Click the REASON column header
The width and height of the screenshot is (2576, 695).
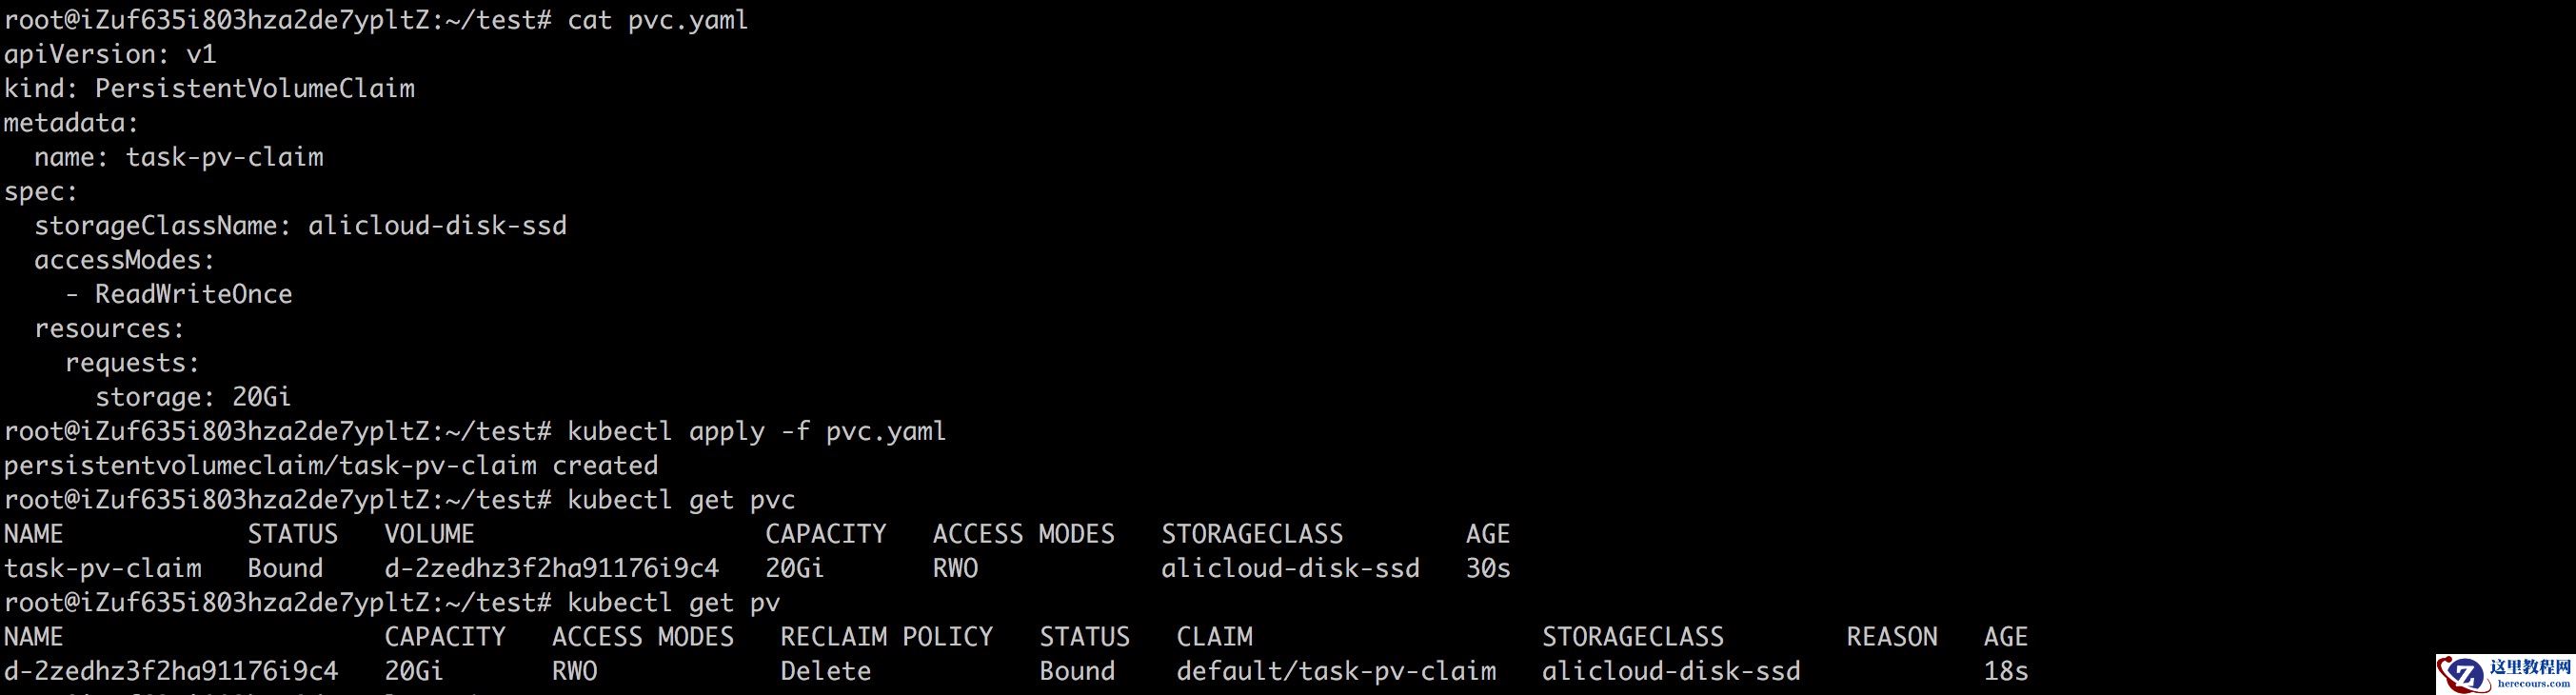pos(1892,637)
